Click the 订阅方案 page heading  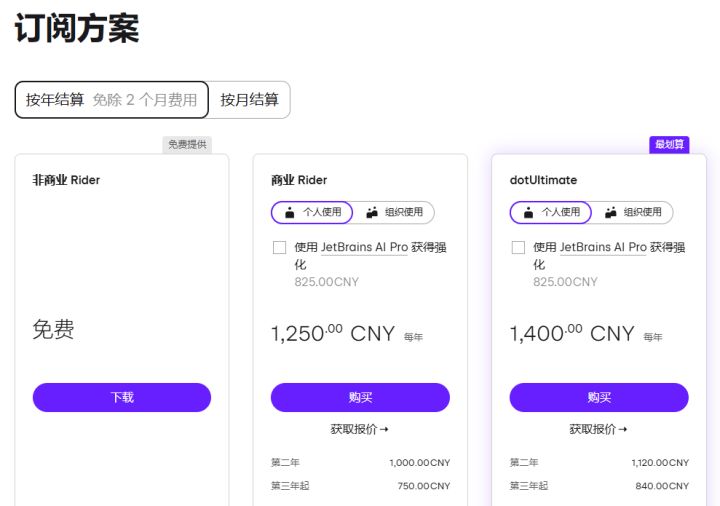click(77, 28)
